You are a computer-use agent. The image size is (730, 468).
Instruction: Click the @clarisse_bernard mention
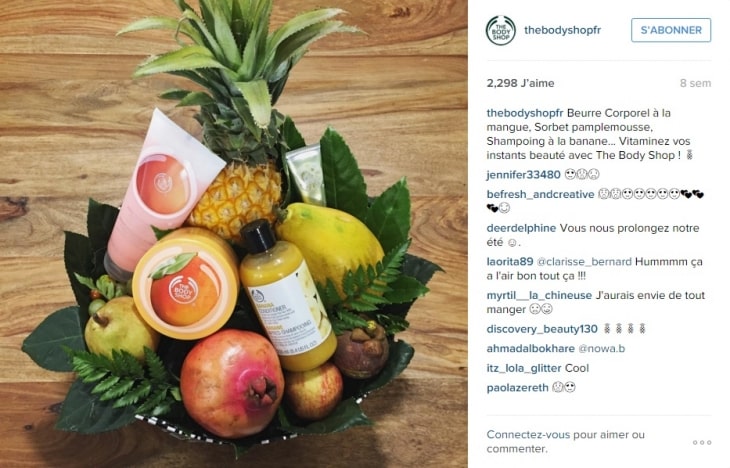tap(584, 262)
